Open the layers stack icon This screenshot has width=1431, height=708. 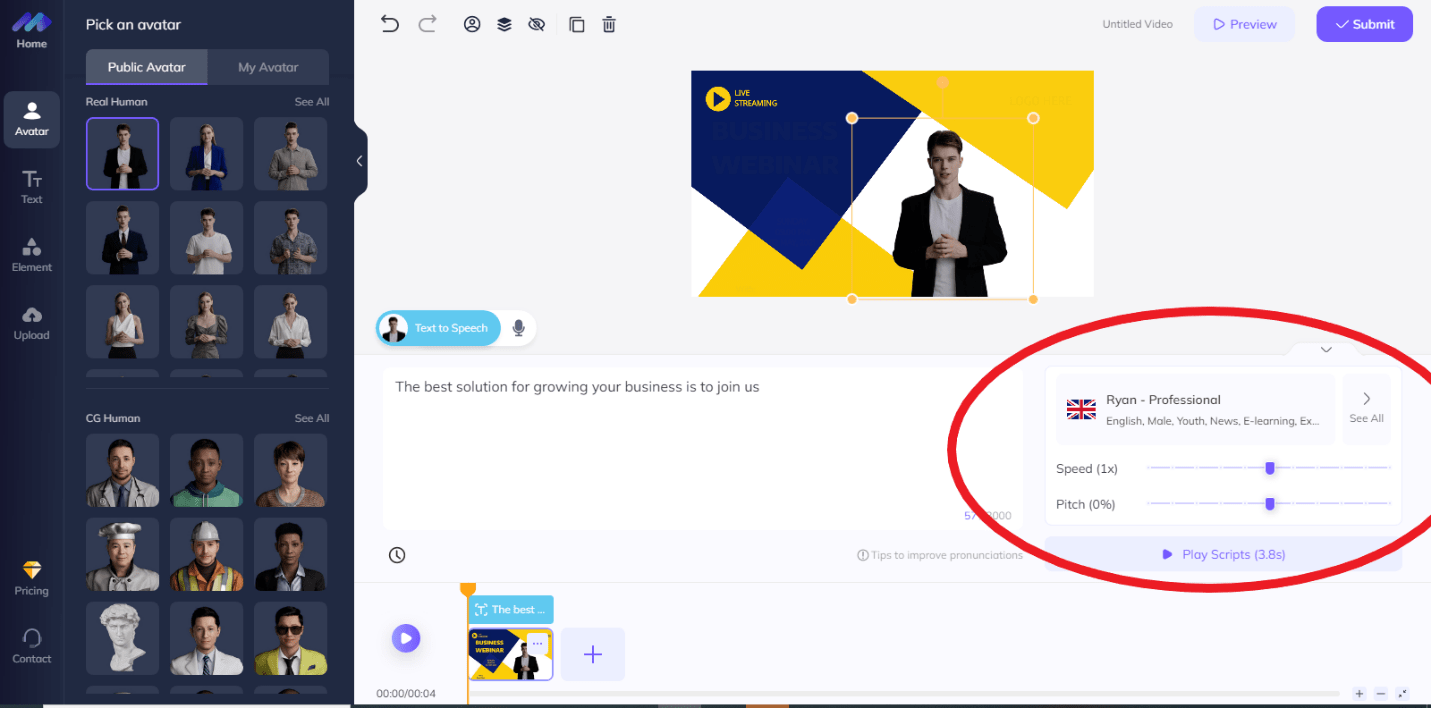click(504, 24)
